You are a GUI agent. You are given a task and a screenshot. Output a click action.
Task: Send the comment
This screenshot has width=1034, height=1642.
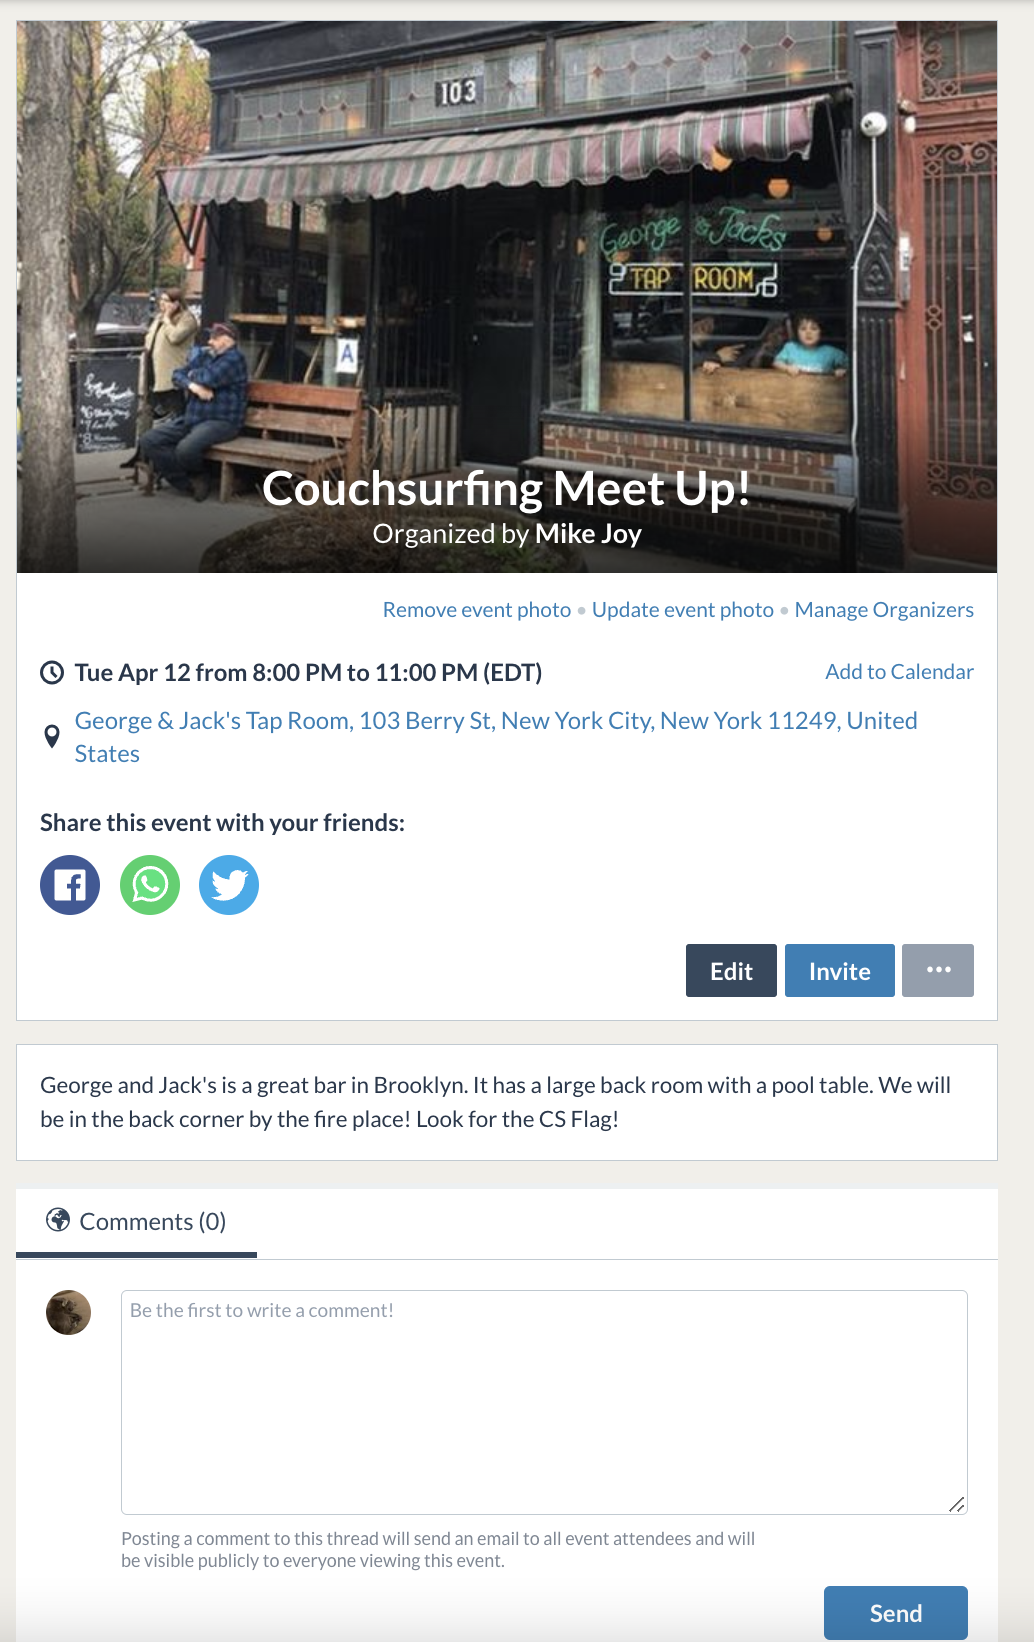click(x=896, y=1613)
